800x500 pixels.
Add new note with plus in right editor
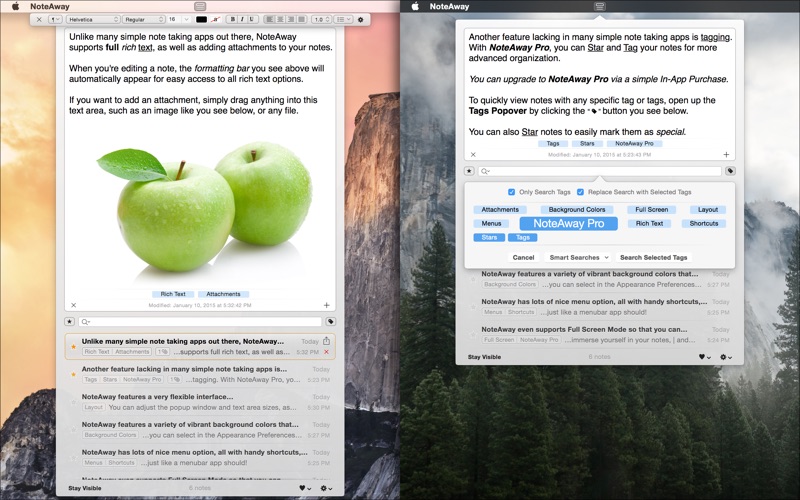pos(726,155)
